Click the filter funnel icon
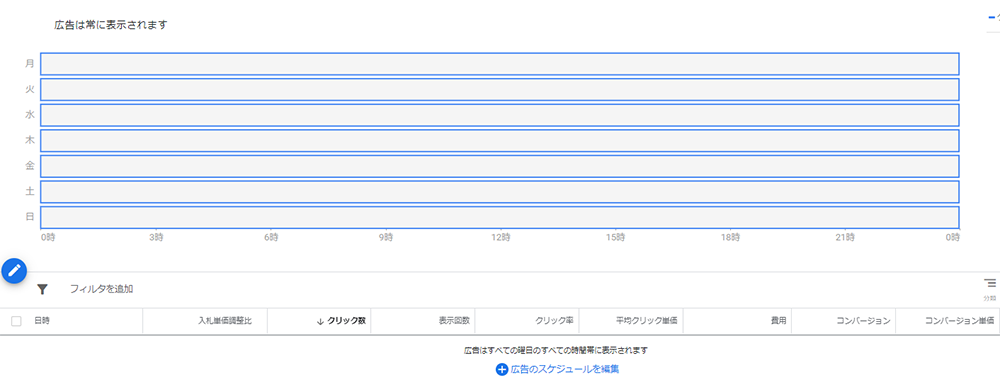 coord(42,289)
